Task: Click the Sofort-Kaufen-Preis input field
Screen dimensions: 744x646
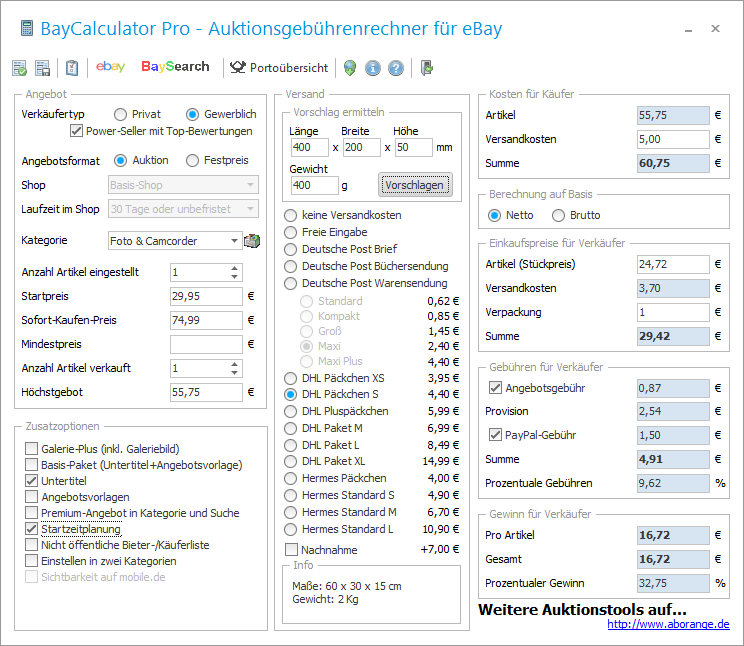Action: click(x=206, y=320)
